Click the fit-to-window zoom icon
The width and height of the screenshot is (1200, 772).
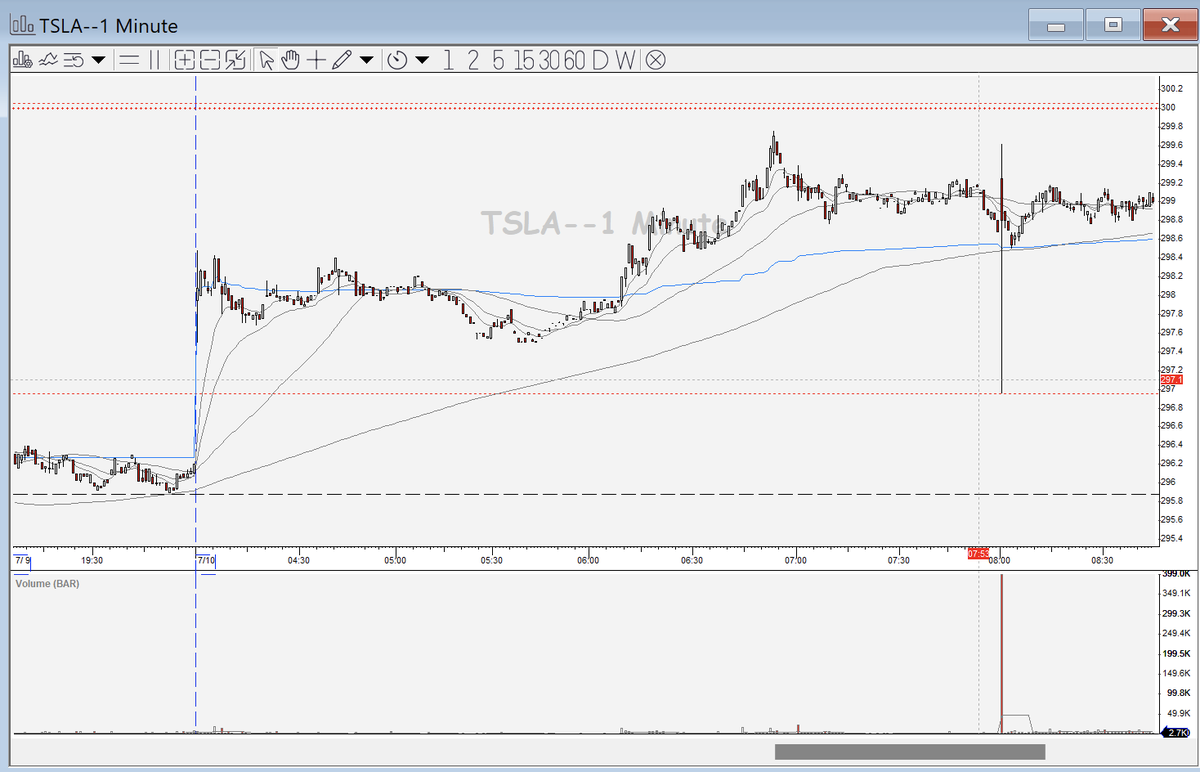coord(235,60)
